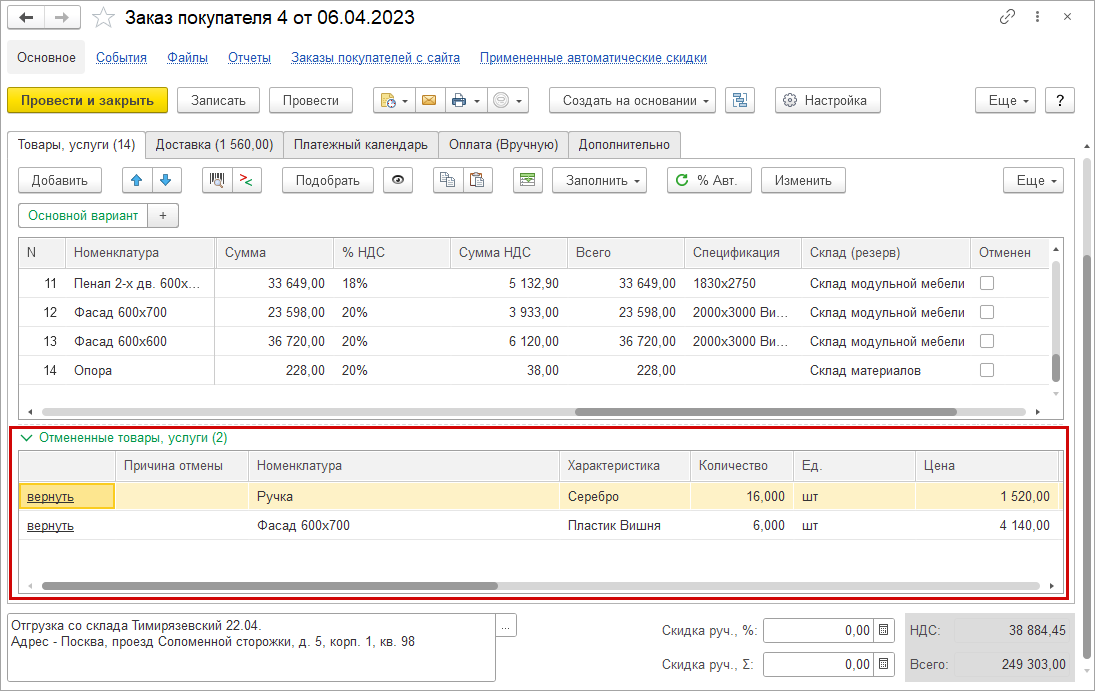1095x691 pixels.
Task: Move row down with blue down arrow
Action: 165,180
